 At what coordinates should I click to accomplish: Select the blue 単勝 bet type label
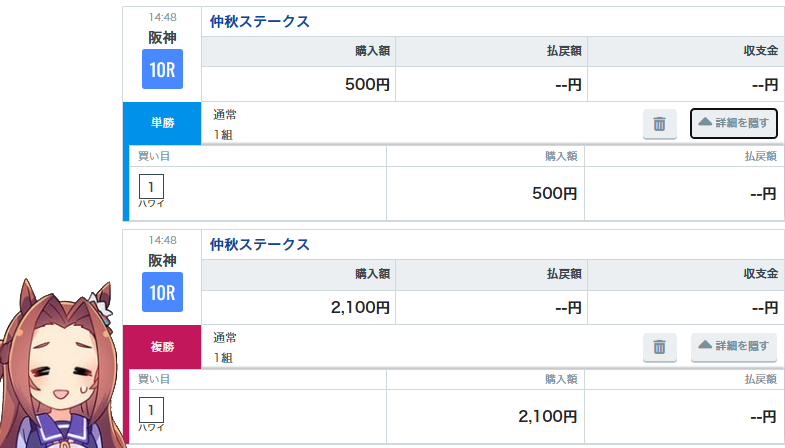[x=162, y=123]
